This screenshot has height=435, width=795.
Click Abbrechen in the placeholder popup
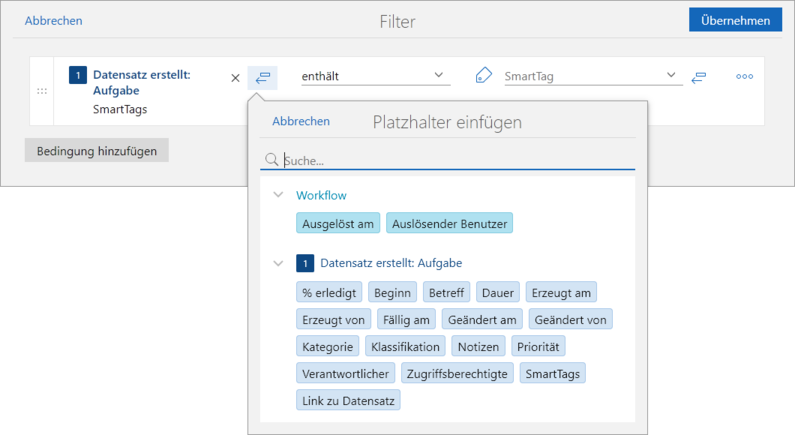coord(301,121)
